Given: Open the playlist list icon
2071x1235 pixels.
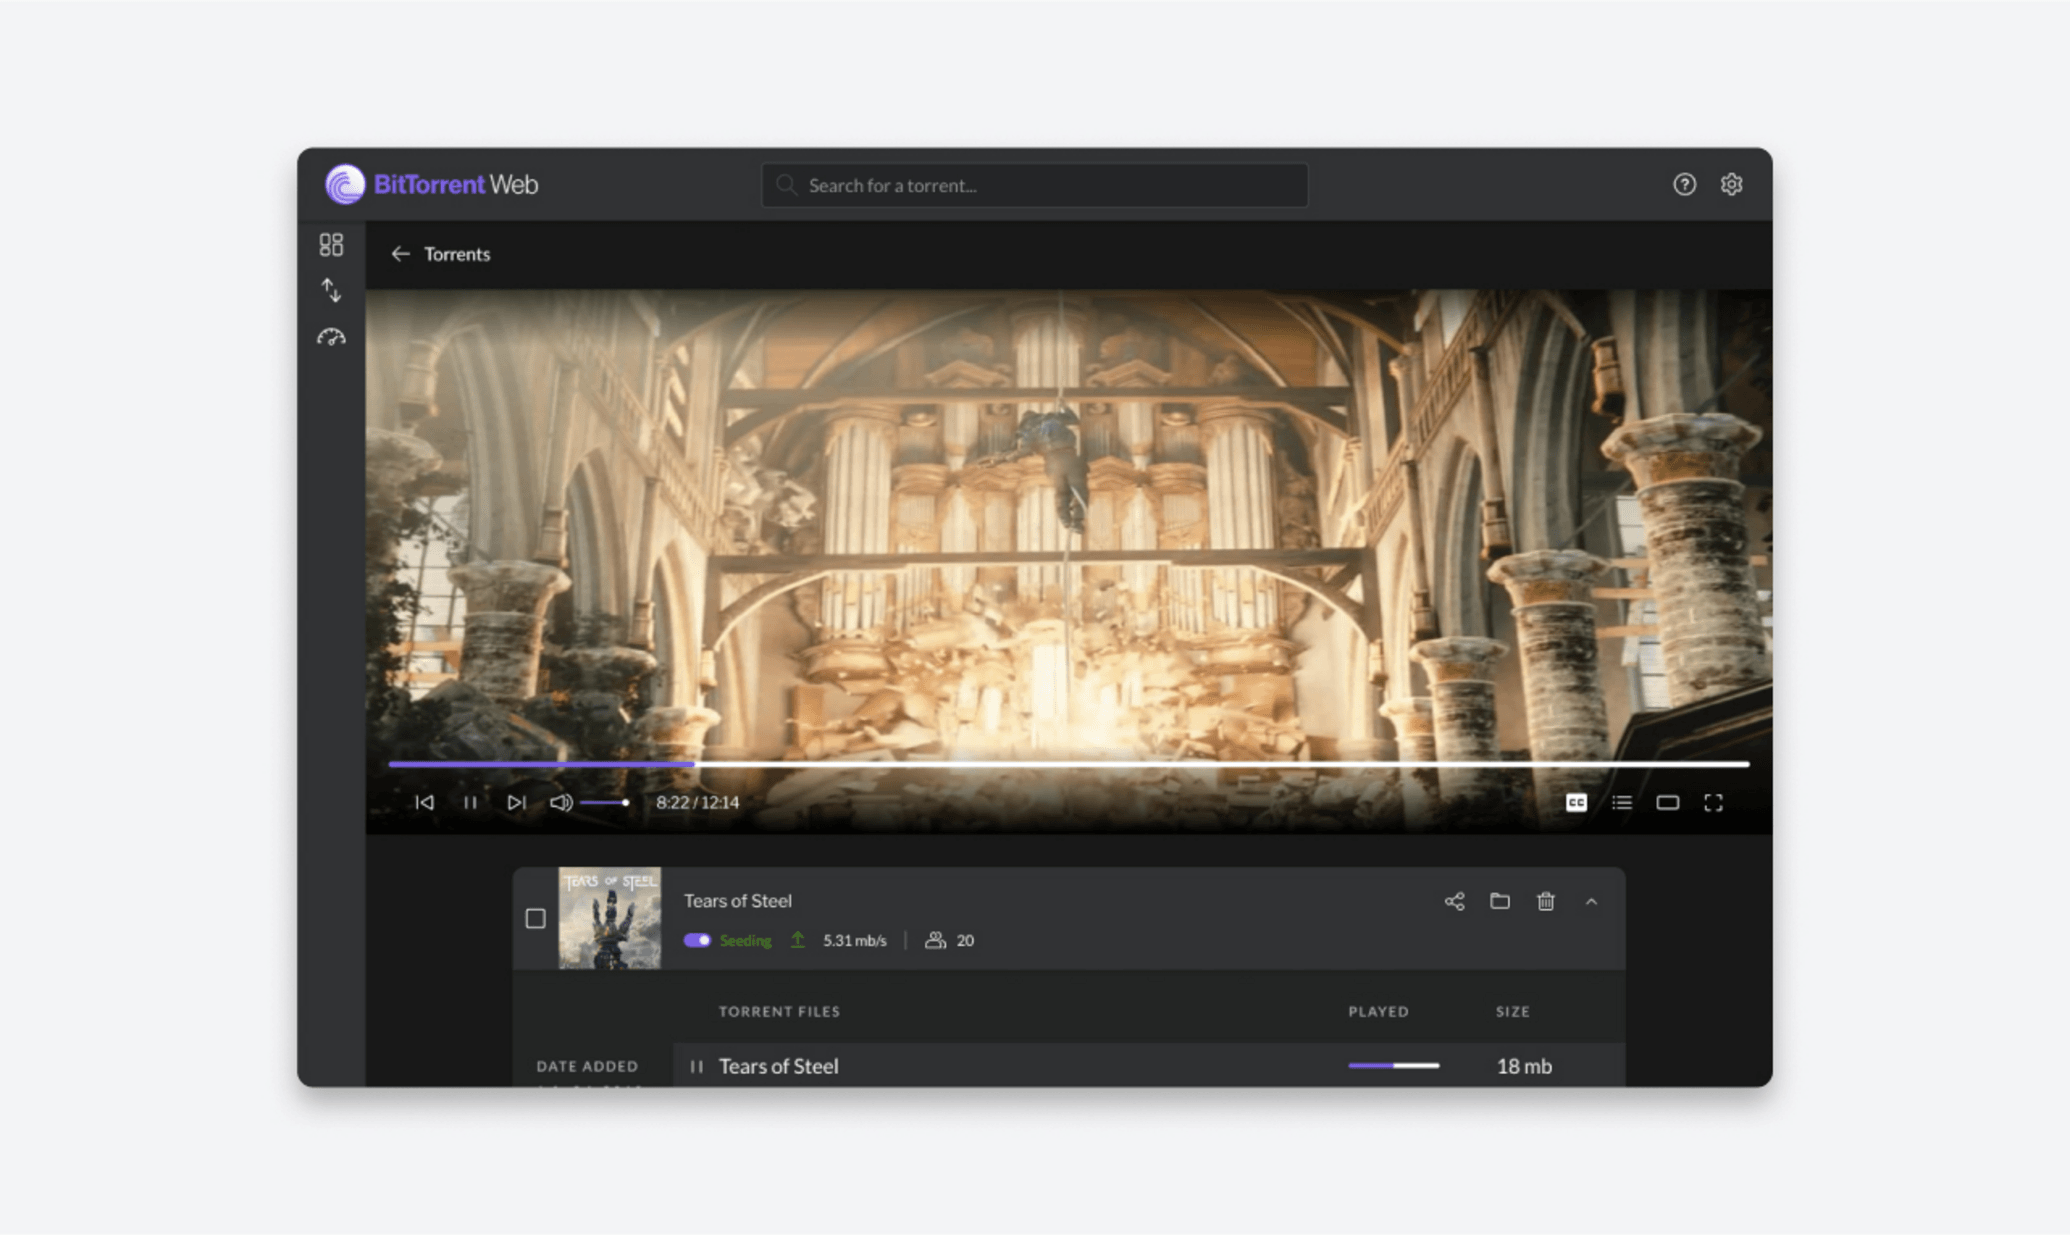Looking at the screenshot, I should click(x=1621, y=802).
